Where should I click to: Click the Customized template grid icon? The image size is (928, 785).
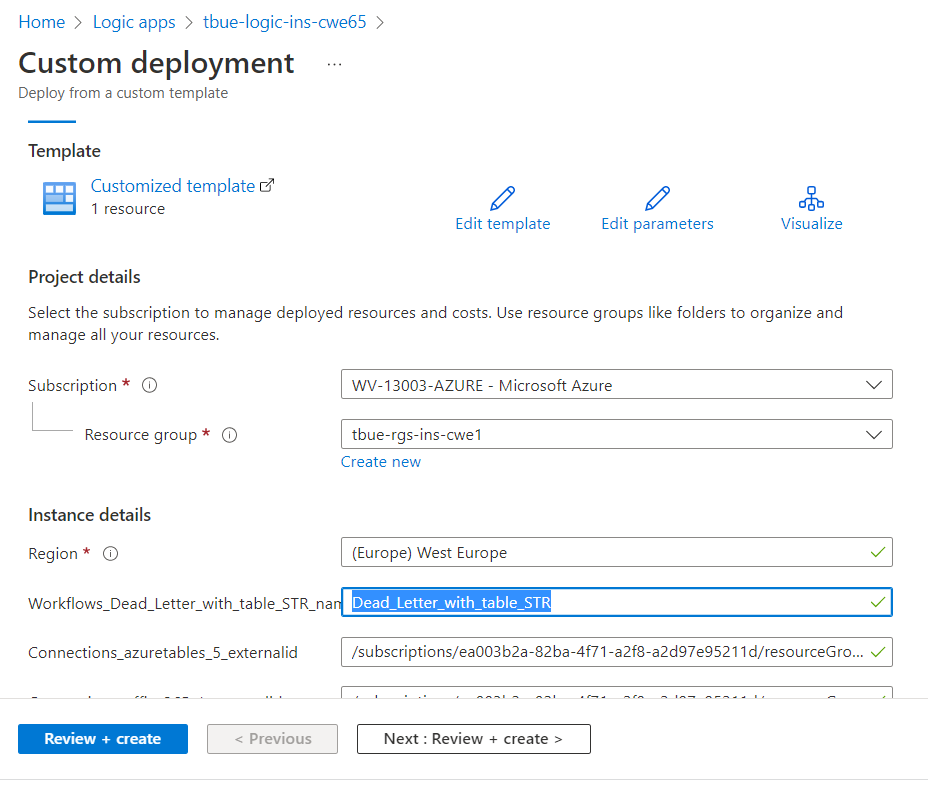[59, 198]
